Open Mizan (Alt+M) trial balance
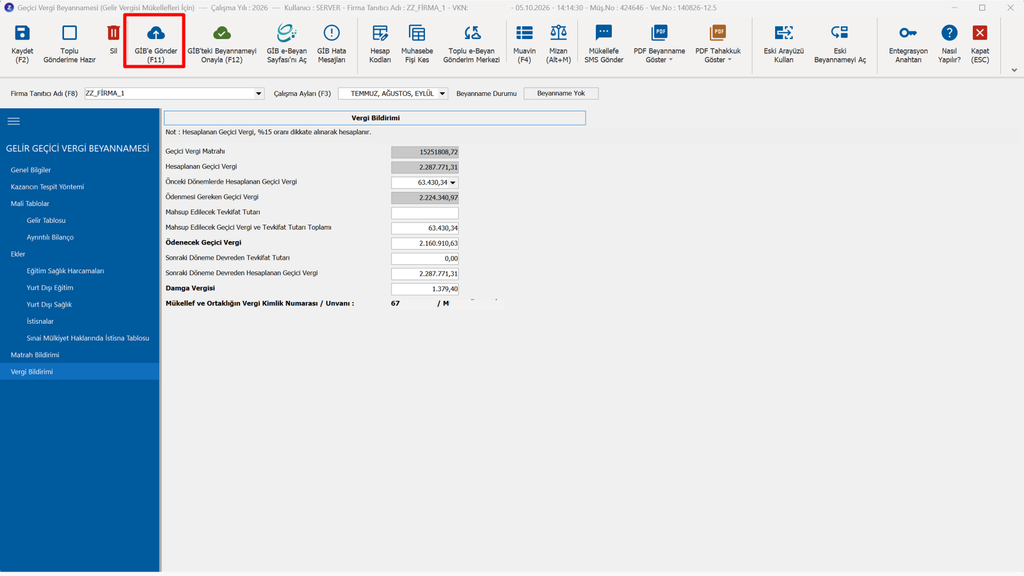This screenshot has height=576, width=1024. pyautogui.click(x=558, y=43)
